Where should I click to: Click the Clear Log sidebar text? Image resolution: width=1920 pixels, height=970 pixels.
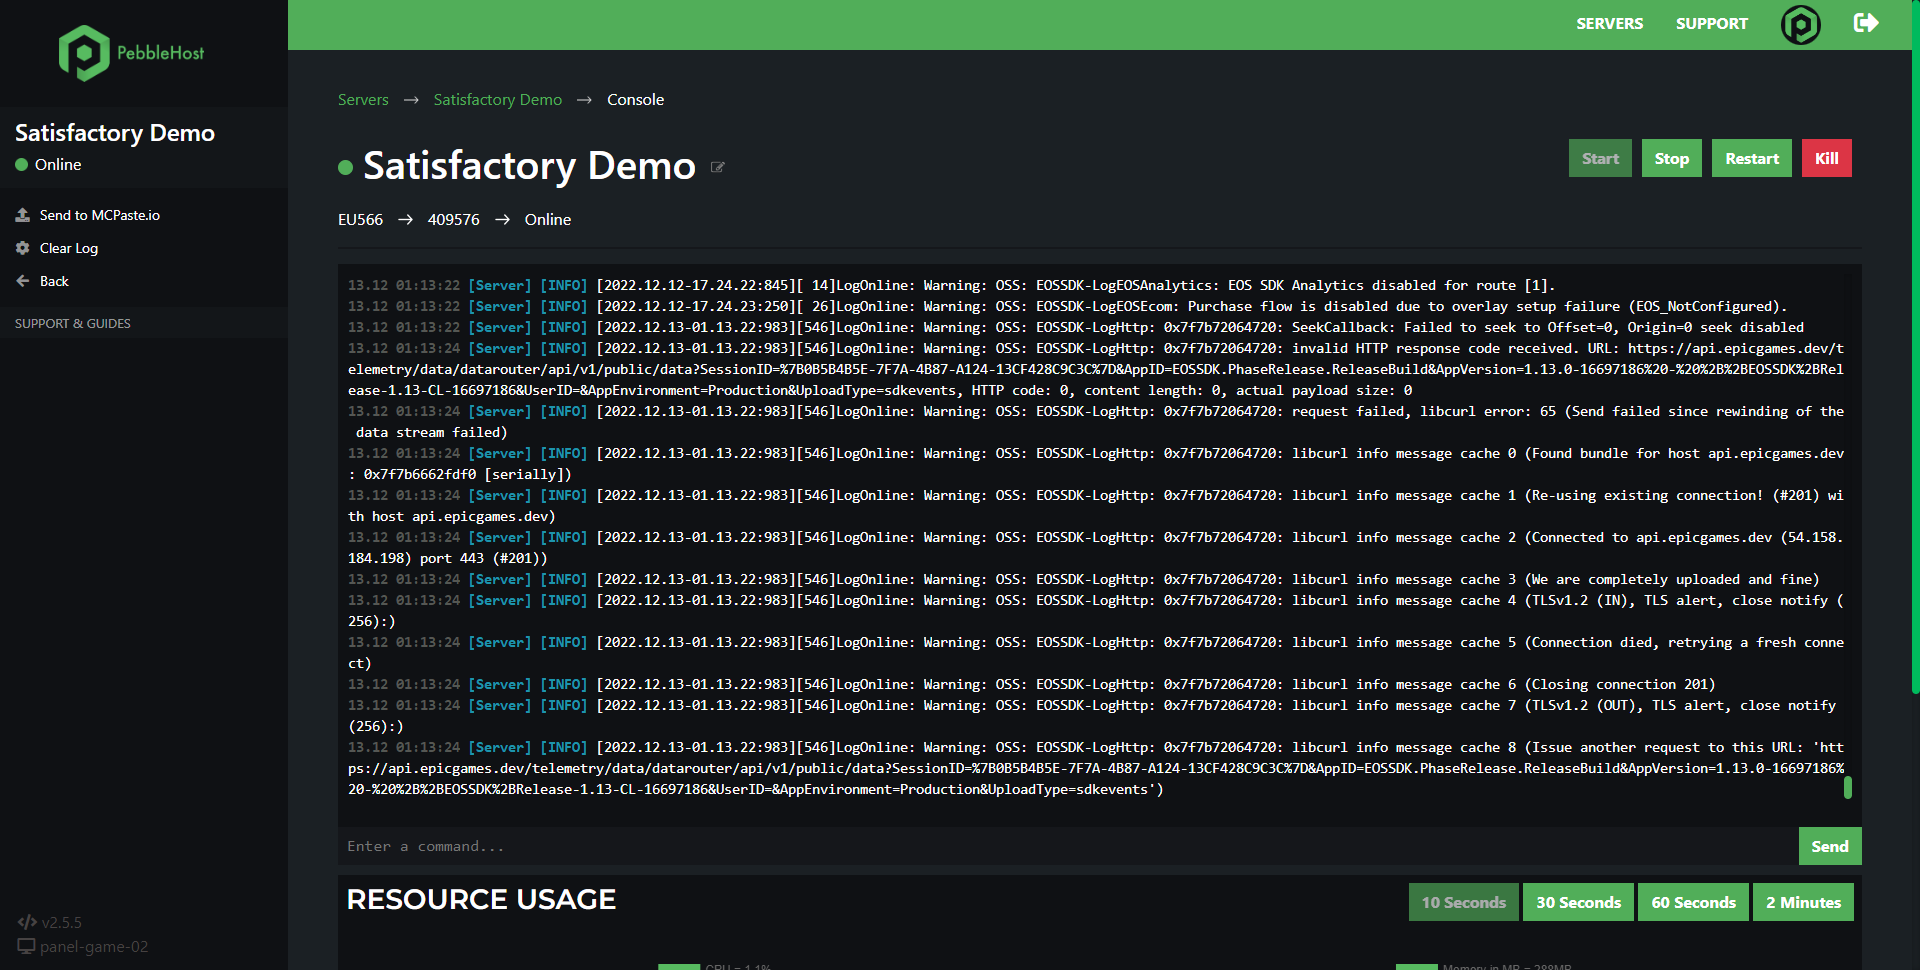coord(69,248)
